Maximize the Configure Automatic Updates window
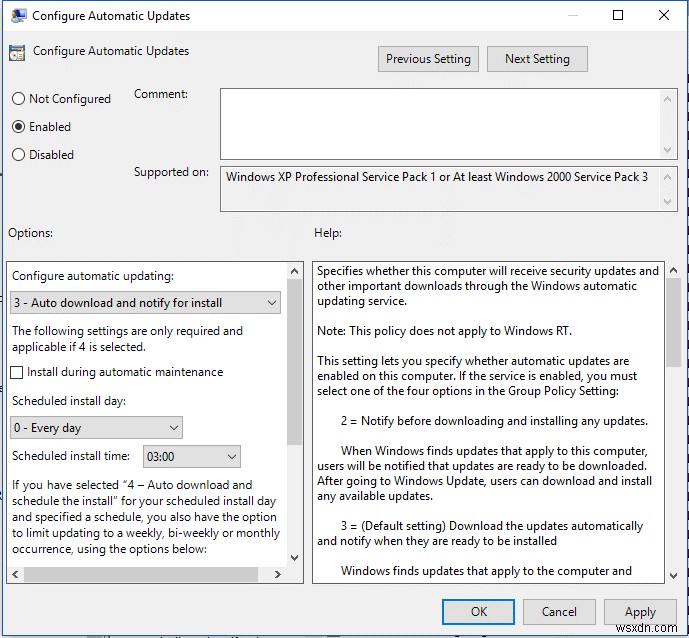 coord(618,15)
